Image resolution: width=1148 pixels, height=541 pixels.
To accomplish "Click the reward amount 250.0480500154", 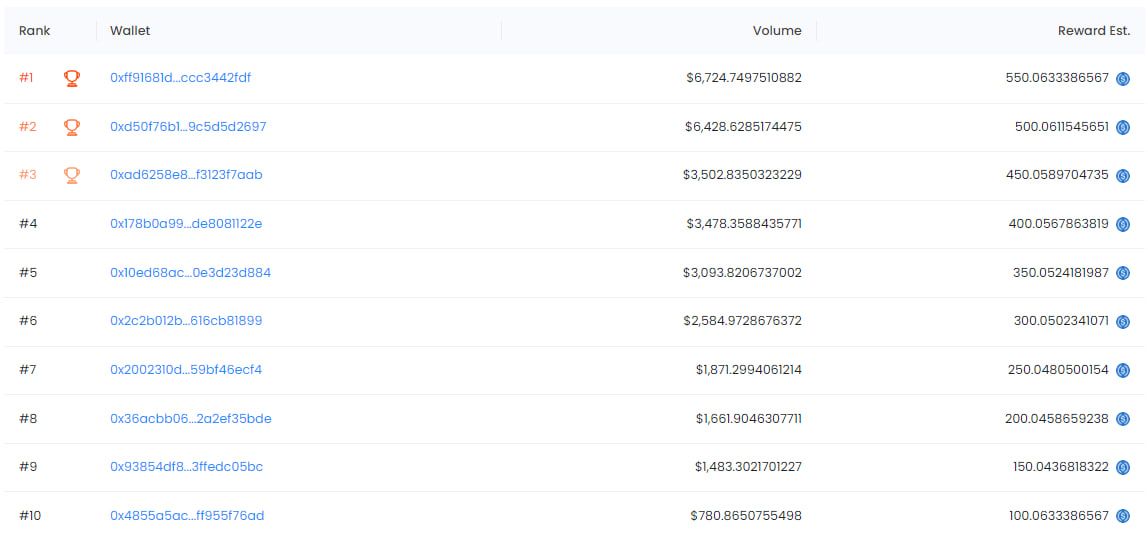I will (1059, 370).
